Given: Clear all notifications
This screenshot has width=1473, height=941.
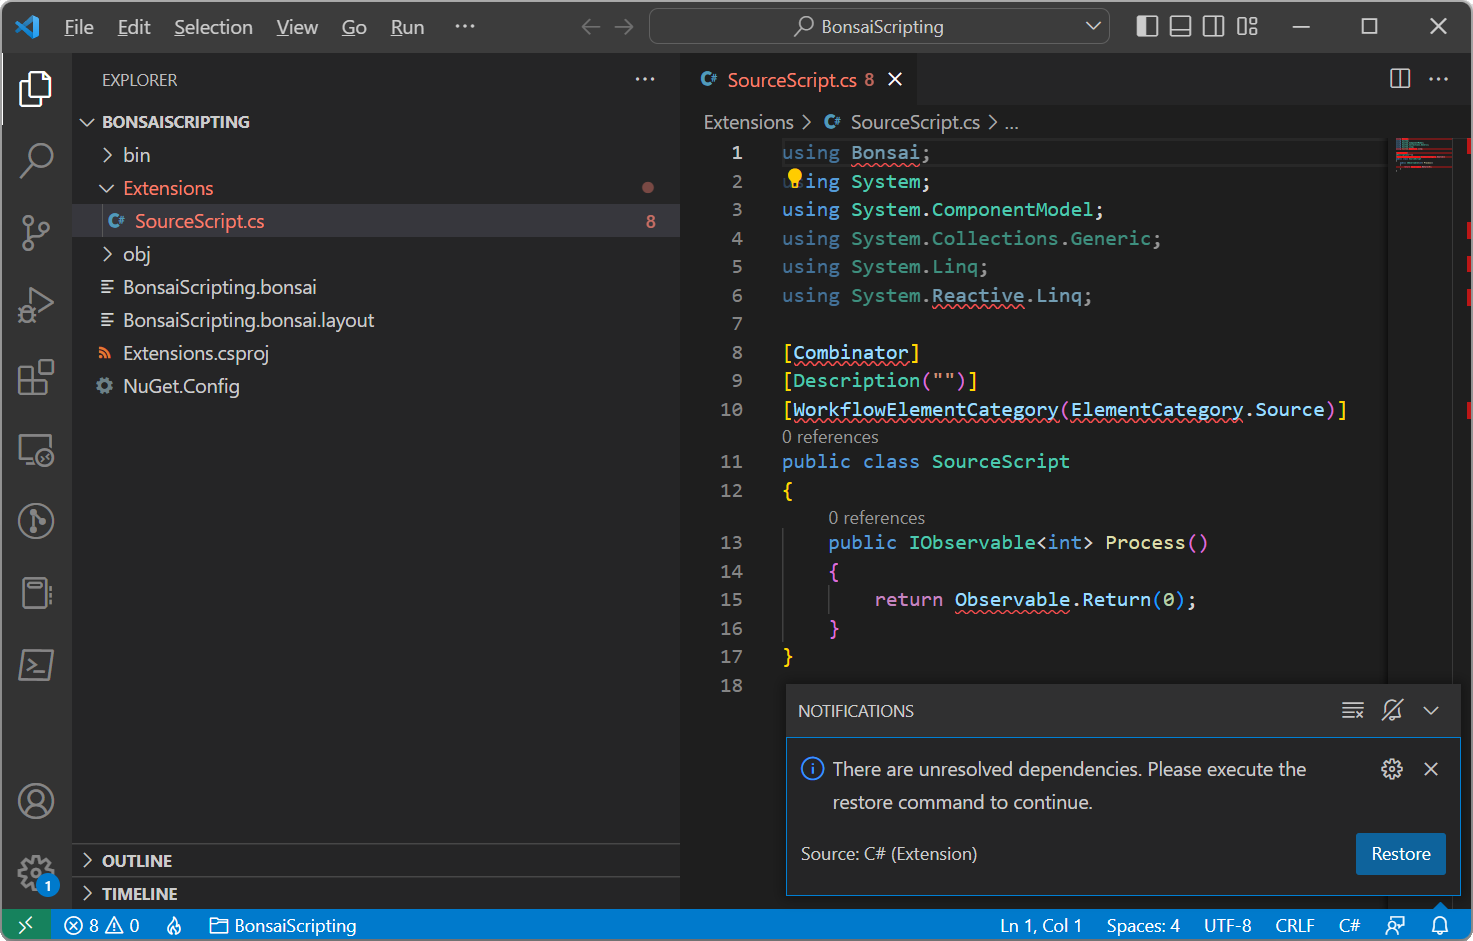Looking at the screenshot, I should pyautogui.click(x=1353, y=711).
